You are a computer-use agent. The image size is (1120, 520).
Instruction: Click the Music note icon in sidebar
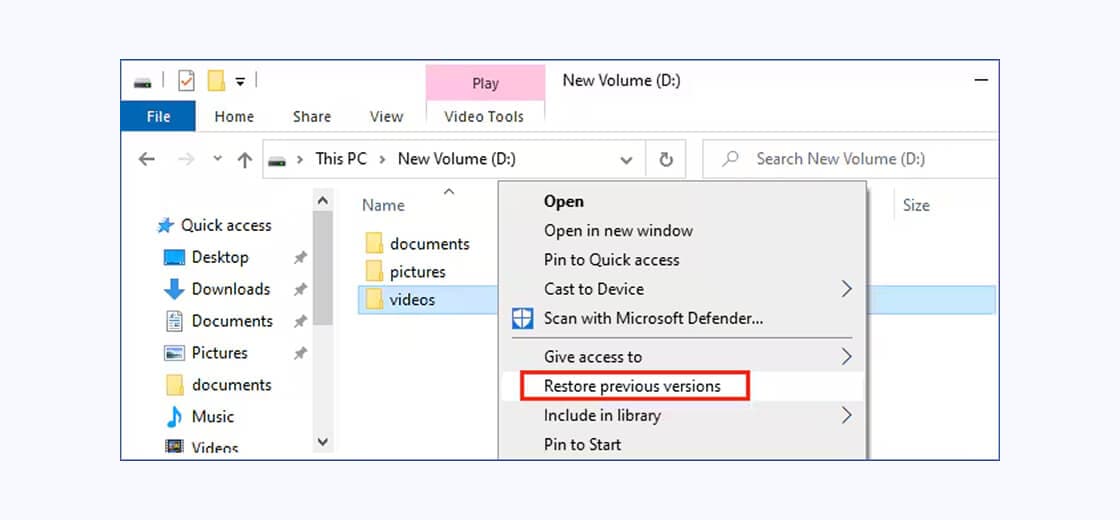coord(174,416)
